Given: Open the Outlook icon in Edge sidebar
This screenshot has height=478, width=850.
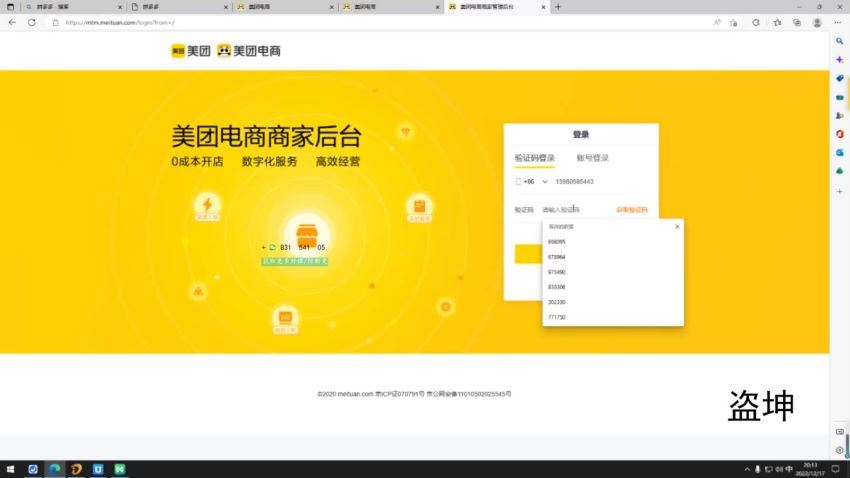Looking at the screenshot, I should (x=840, y=153).
